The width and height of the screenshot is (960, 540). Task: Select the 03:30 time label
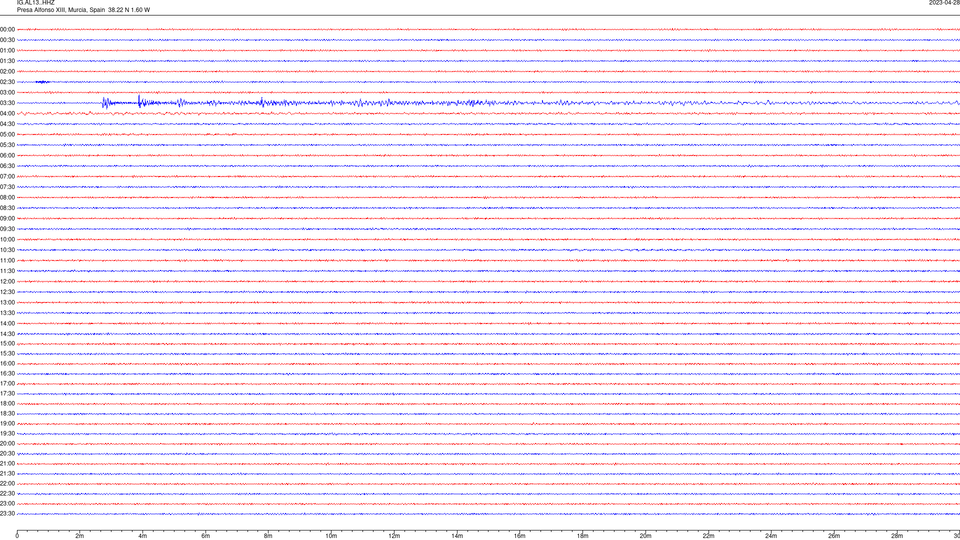coord(7,103)
